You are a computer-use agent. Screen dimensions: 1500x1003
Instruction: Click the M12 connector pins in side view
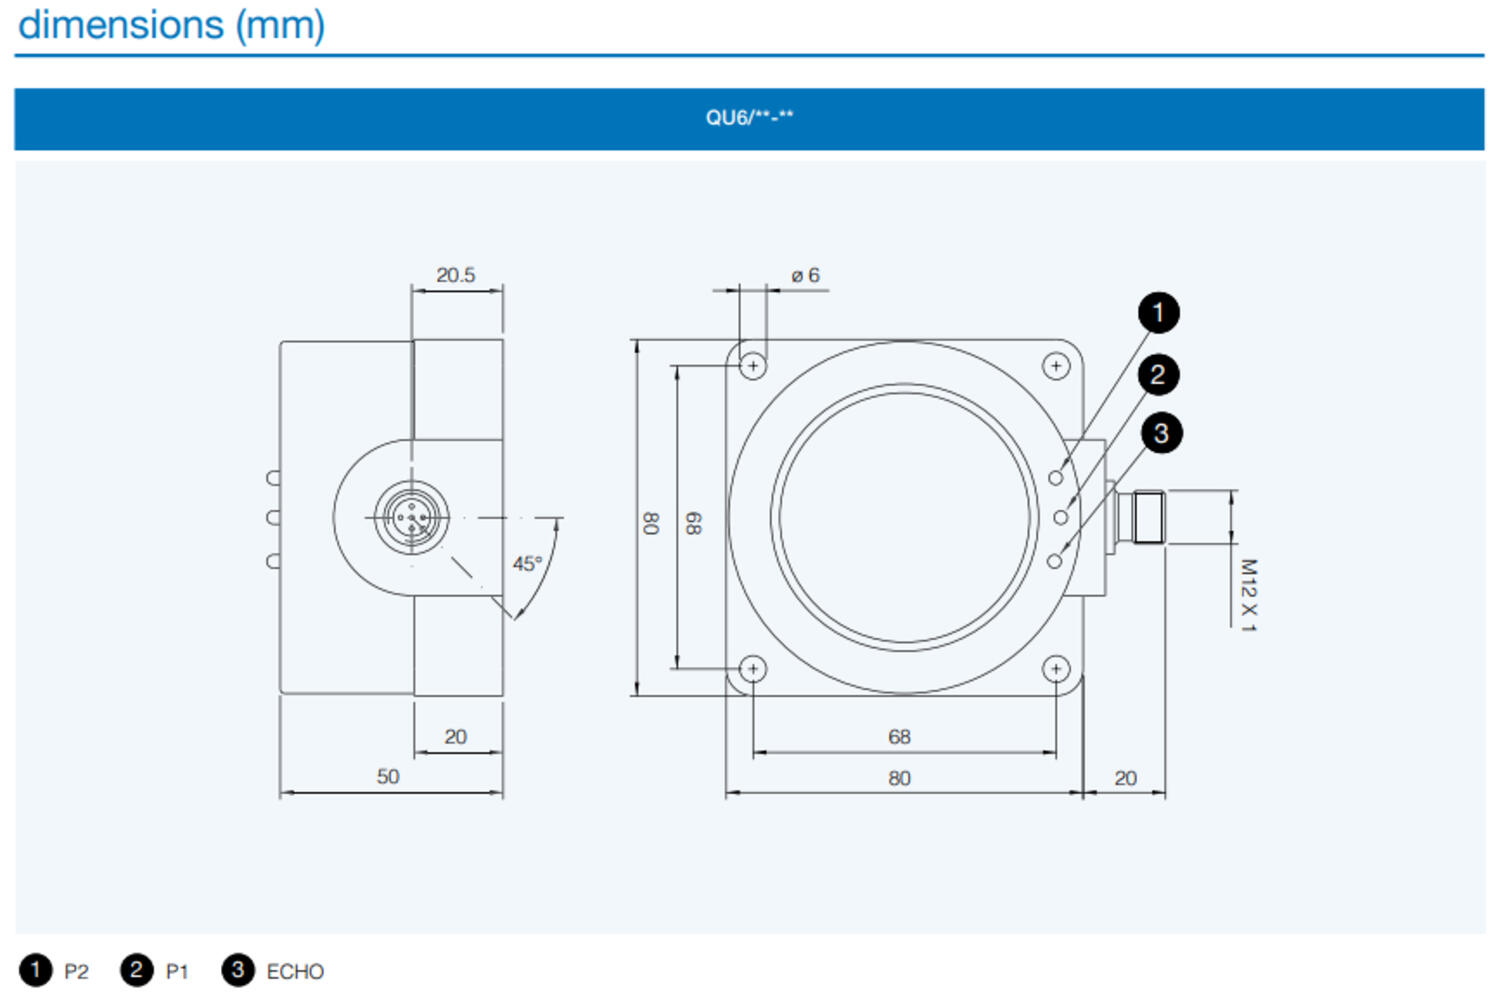(411, 518)
